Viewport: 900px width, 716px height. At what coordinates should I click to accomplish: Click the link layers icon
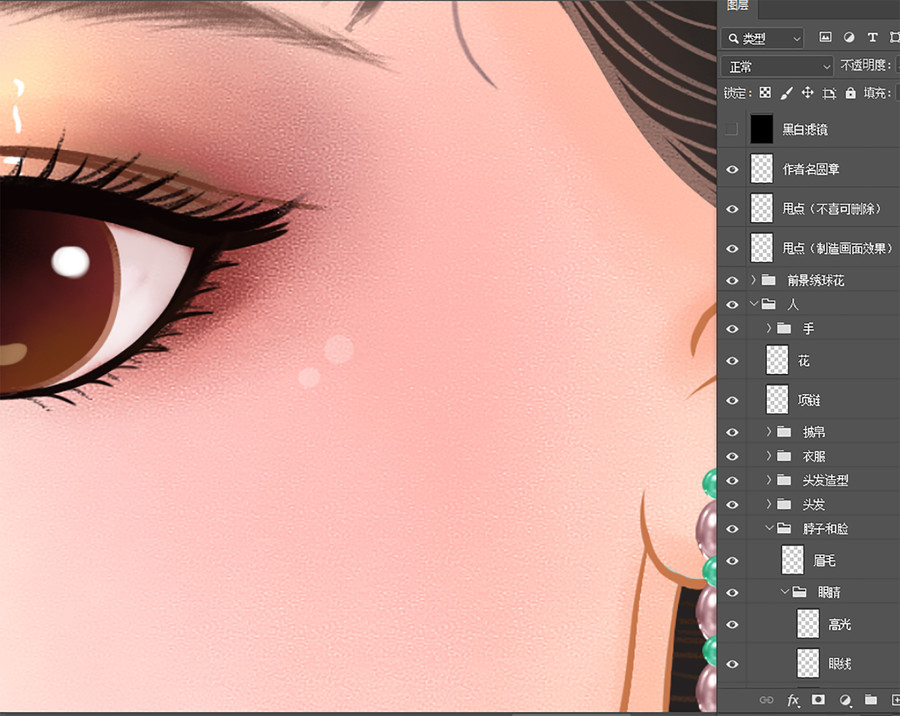[766, 700]
